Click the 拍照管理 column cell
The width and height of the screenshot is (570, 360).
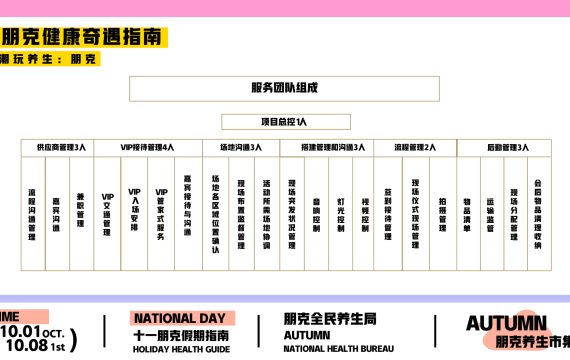tap(443, 214)
